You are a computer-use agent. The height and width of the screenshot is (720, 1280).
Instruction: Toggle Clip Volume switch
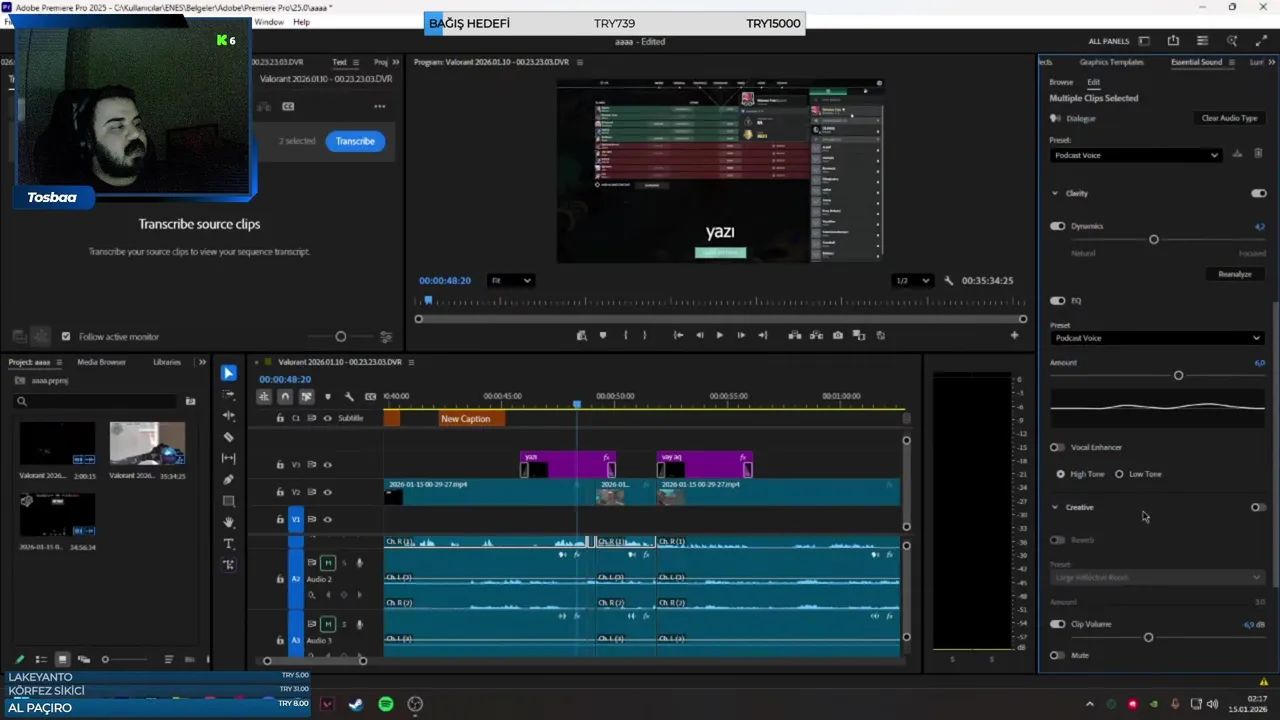tap(1057, 624)
